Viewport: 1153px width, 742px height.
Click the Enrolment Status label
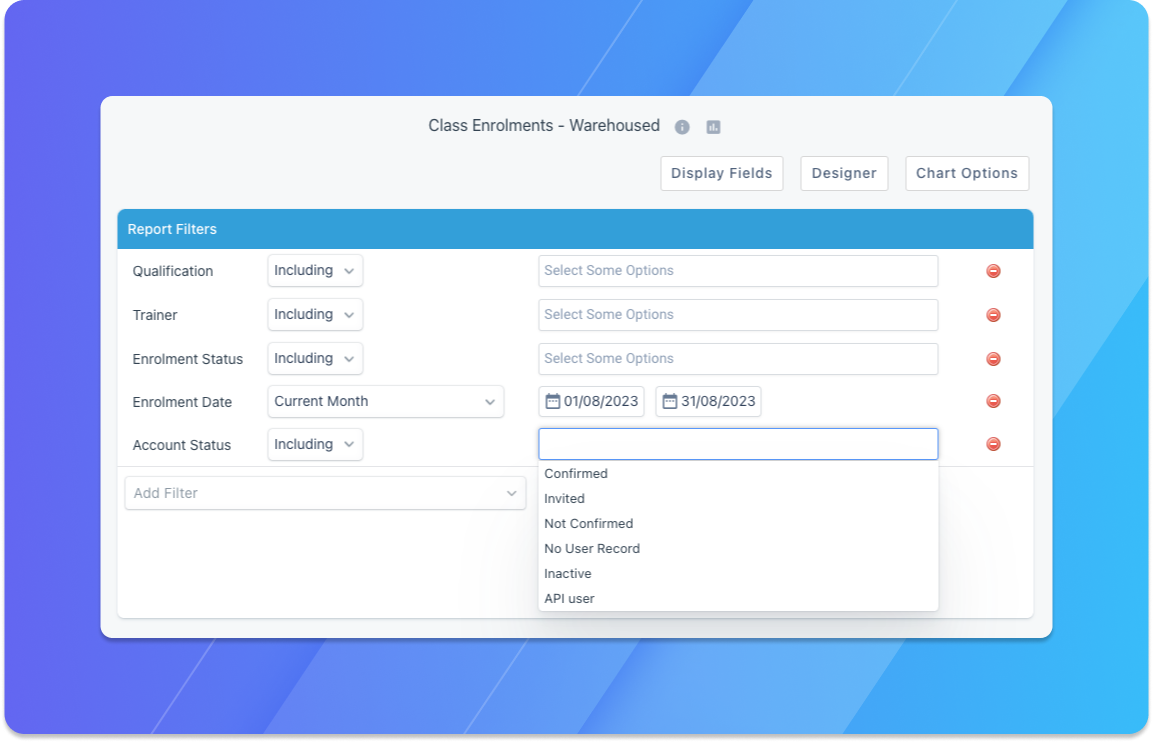pos(188,359)
